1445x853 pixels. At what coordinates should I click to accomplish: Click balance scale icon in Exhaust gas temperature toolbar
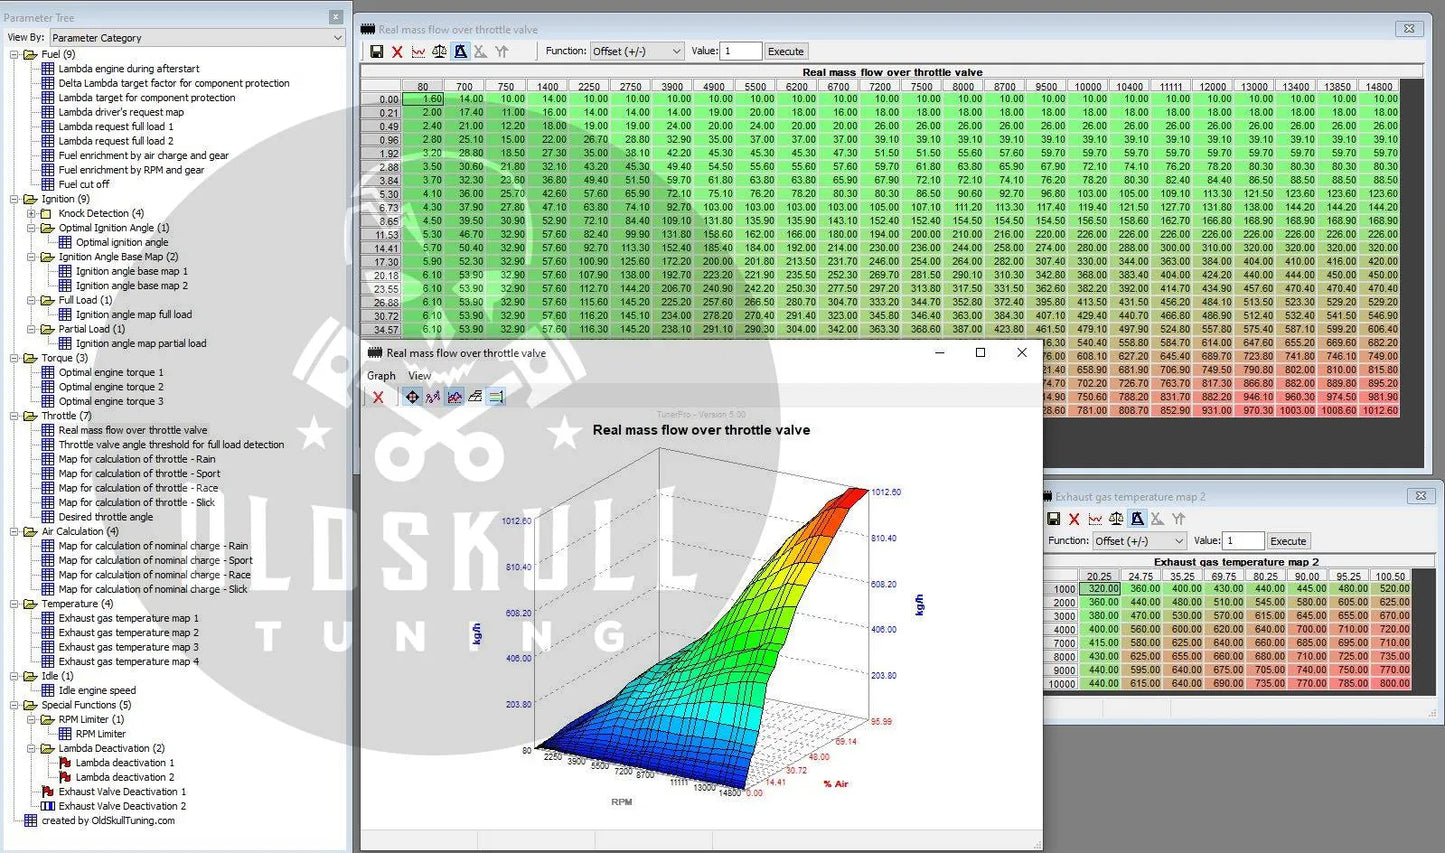pos(1116,519)
